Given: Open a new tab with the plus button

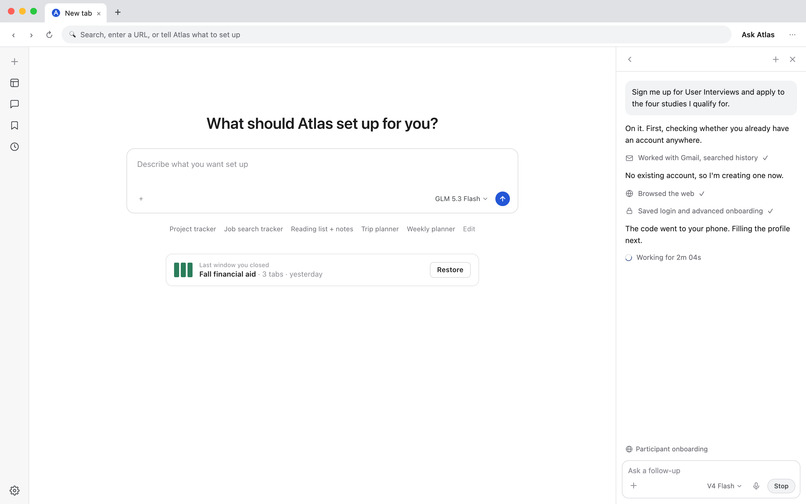Looking at the screenshot, I should pos(118,12).
